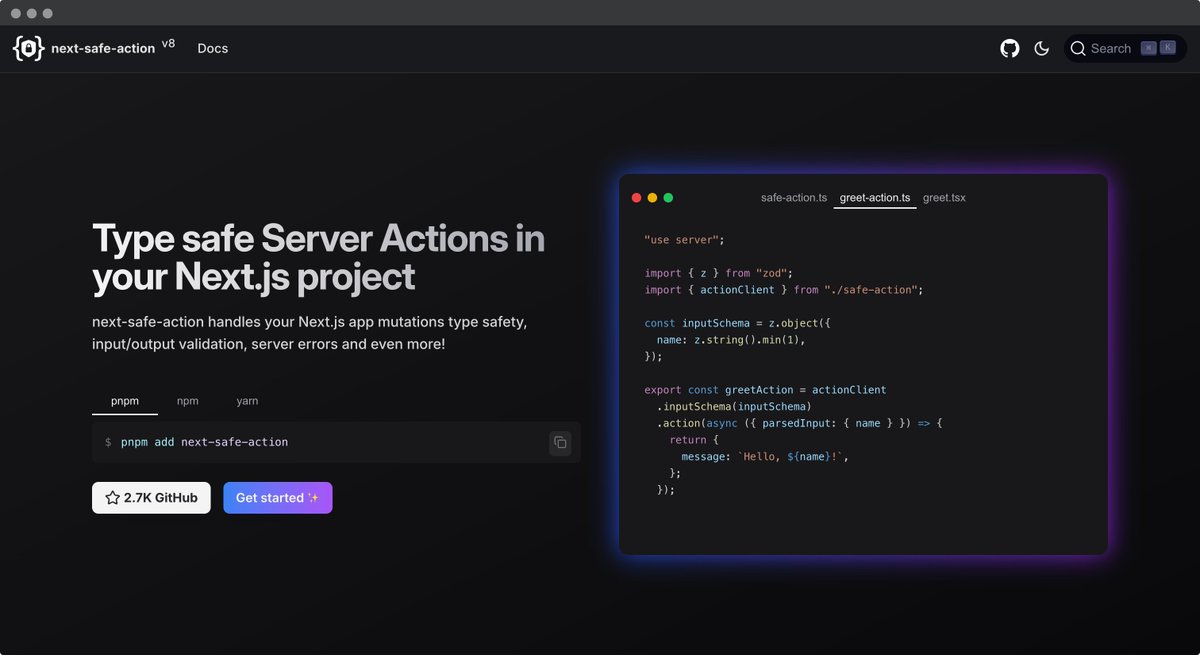
Task: Select the greet-action.ts tab
Action: [x=875, y=197]
